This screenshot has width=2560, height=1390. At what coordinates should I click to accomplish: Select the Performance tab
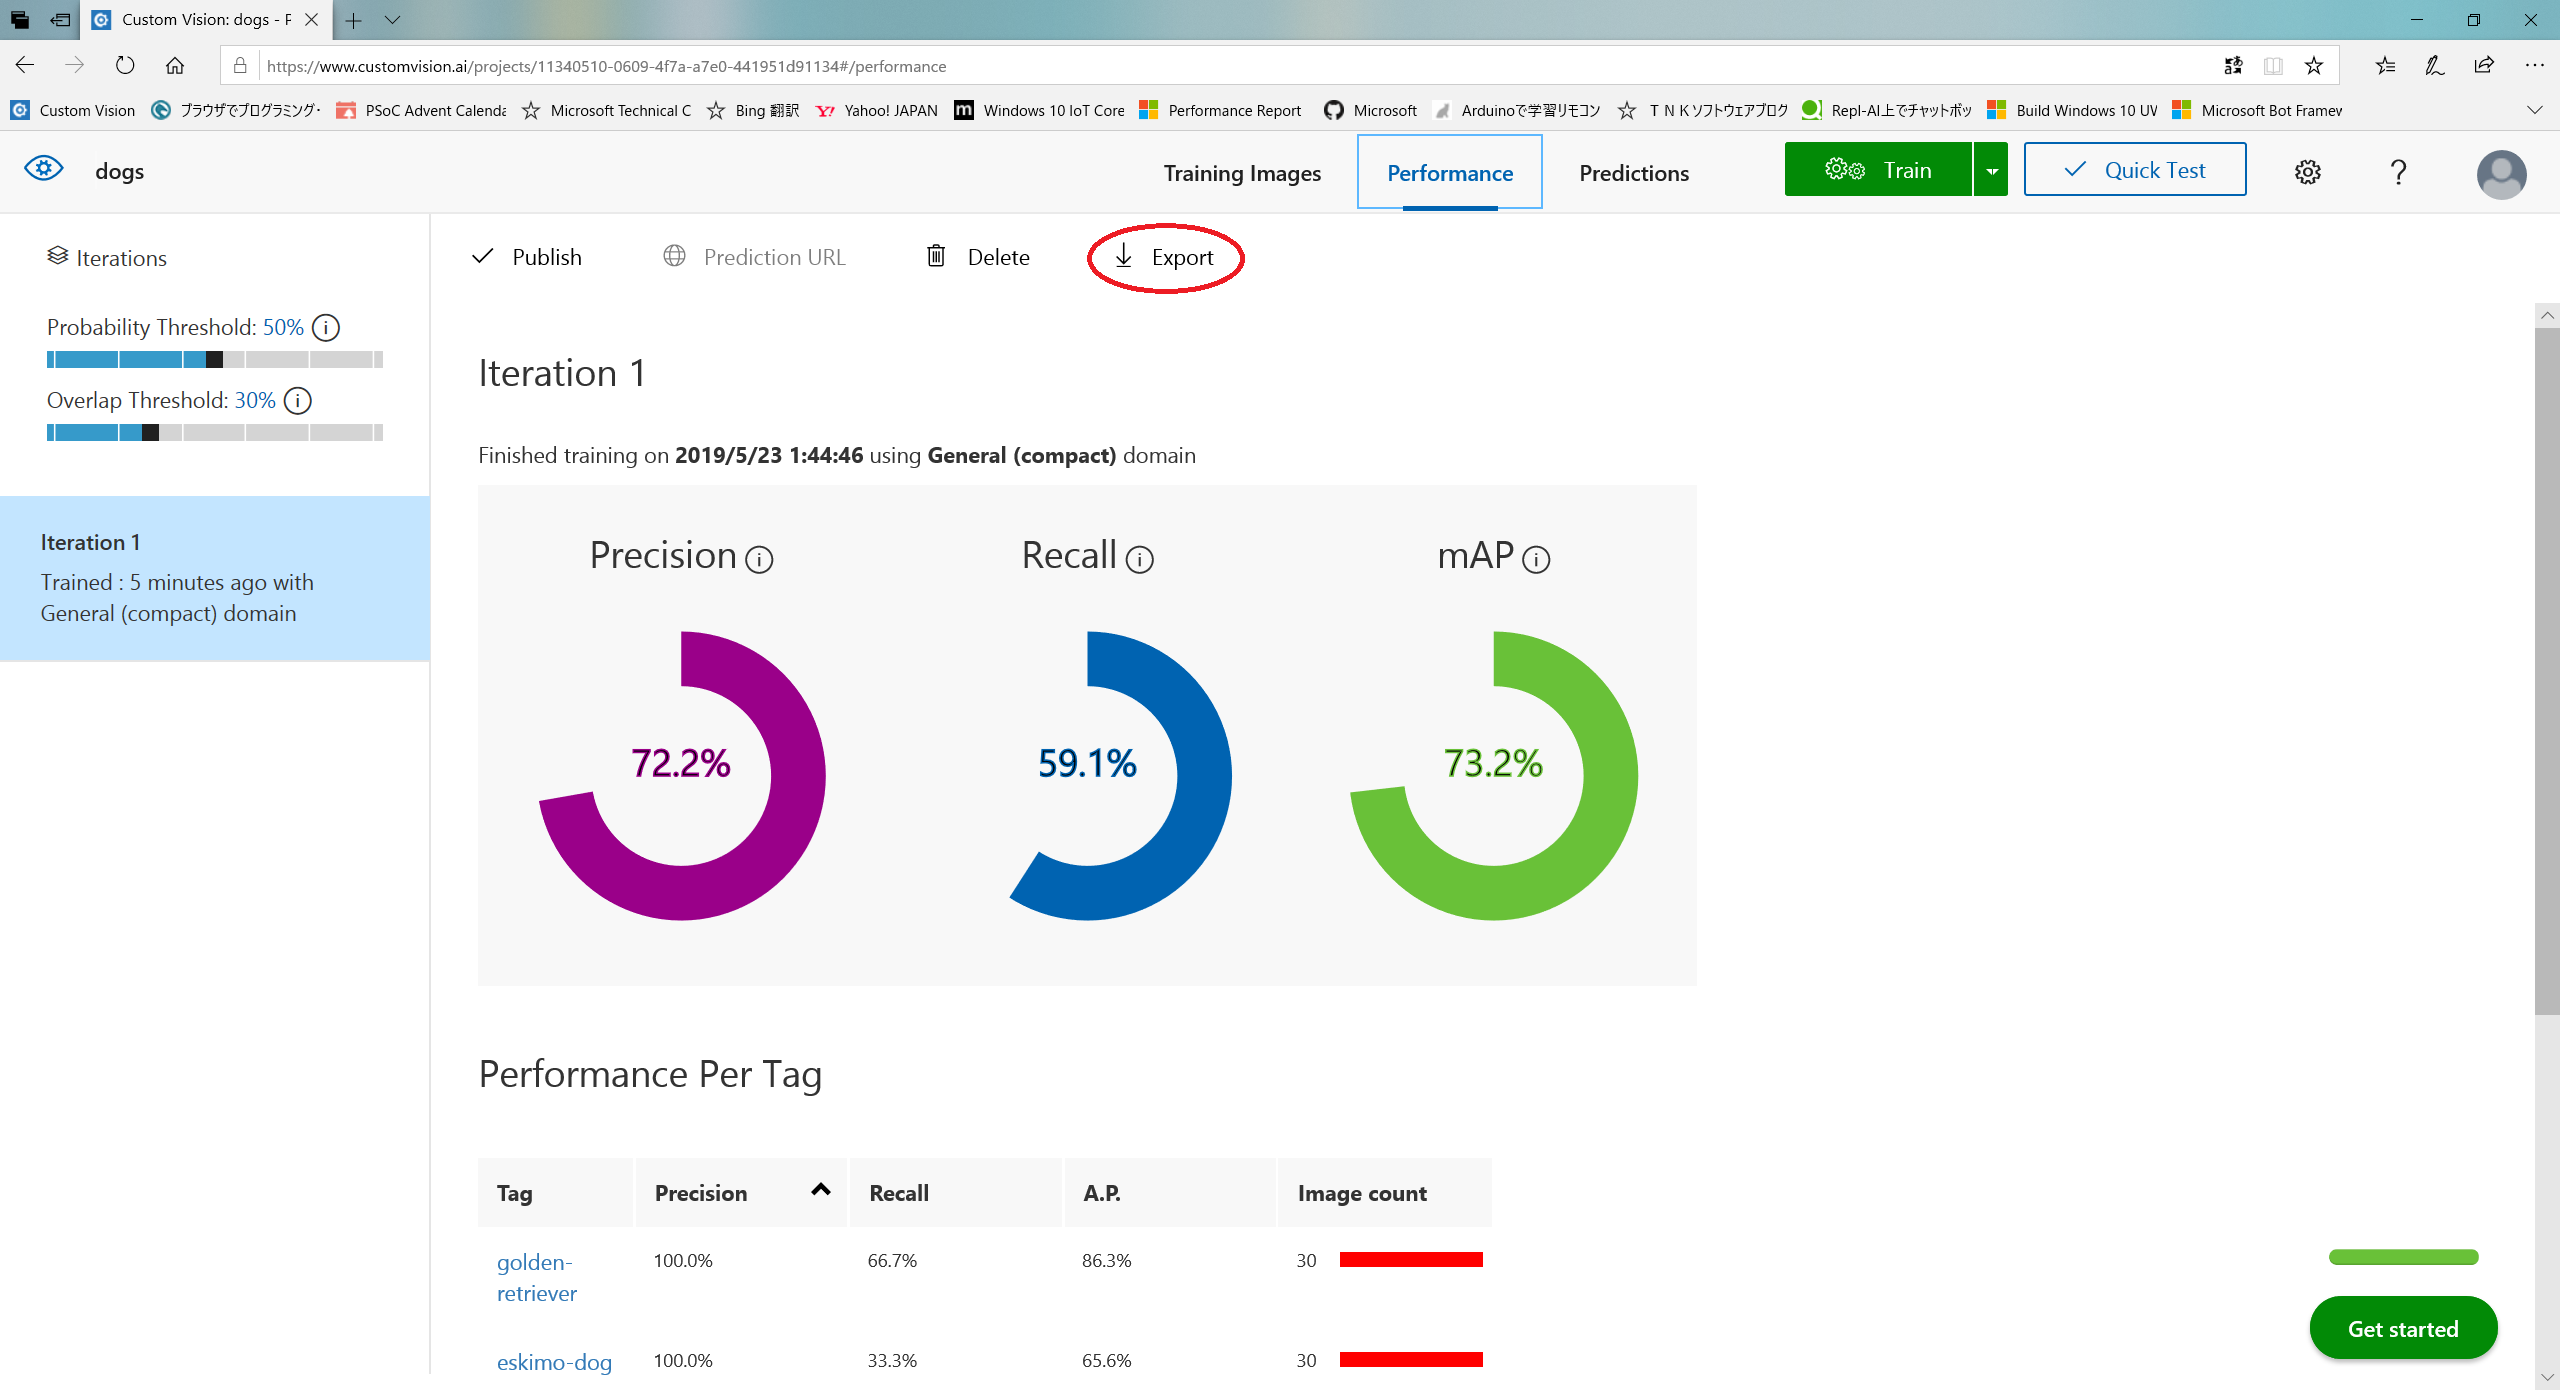1450,173
